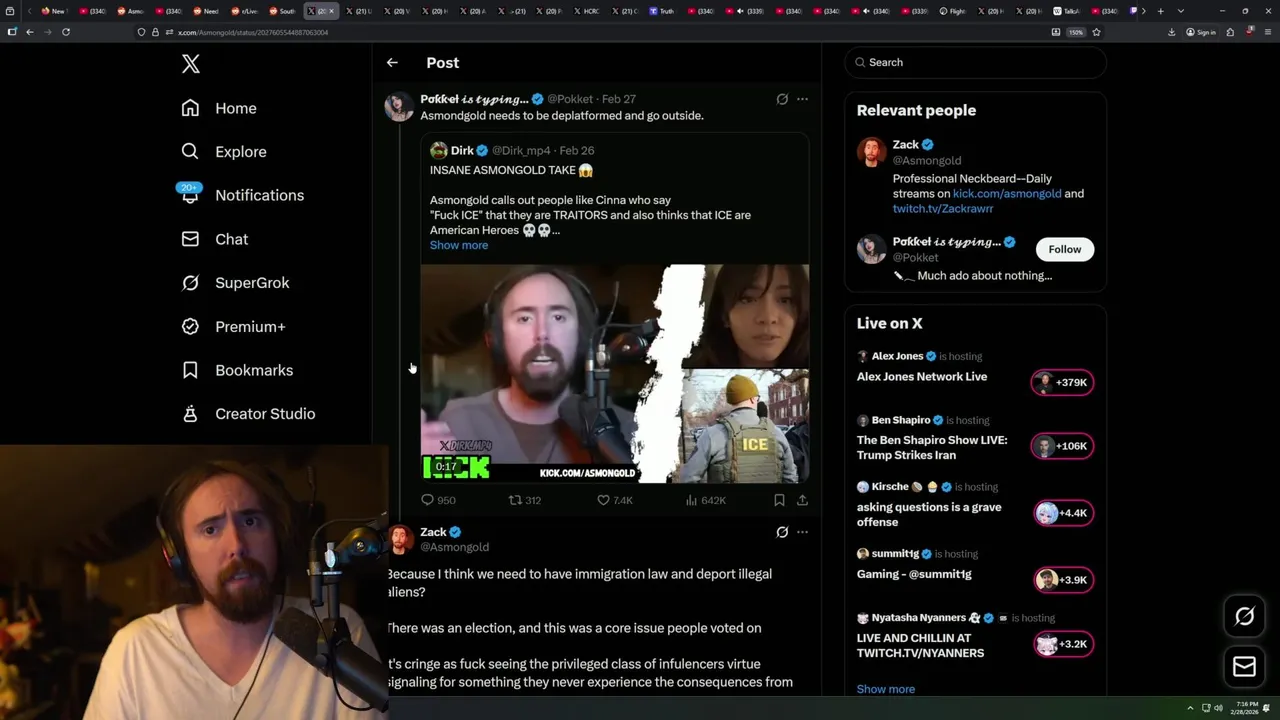Open browser extensions icon
Viewport: 1280px width, 720px height.
click(x=1230, y=32)
